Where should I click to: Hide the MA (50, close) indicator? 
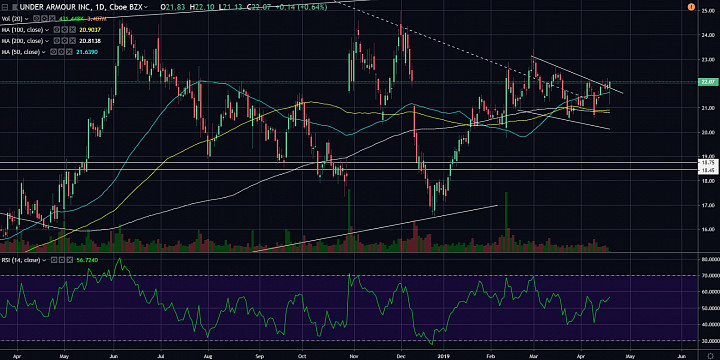(x=53, y=52)
